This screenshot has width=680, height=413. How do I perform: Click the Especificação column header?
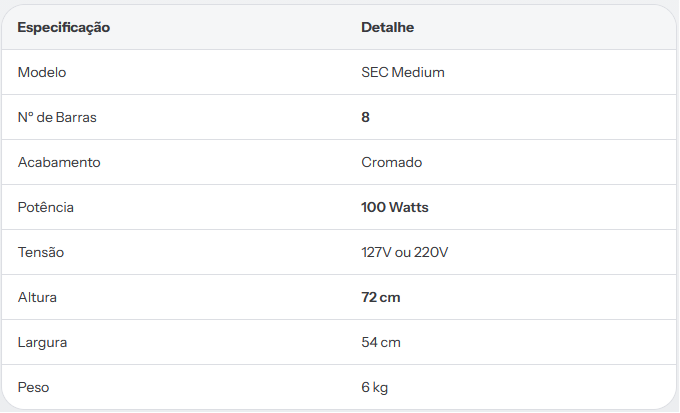point(64,27)
